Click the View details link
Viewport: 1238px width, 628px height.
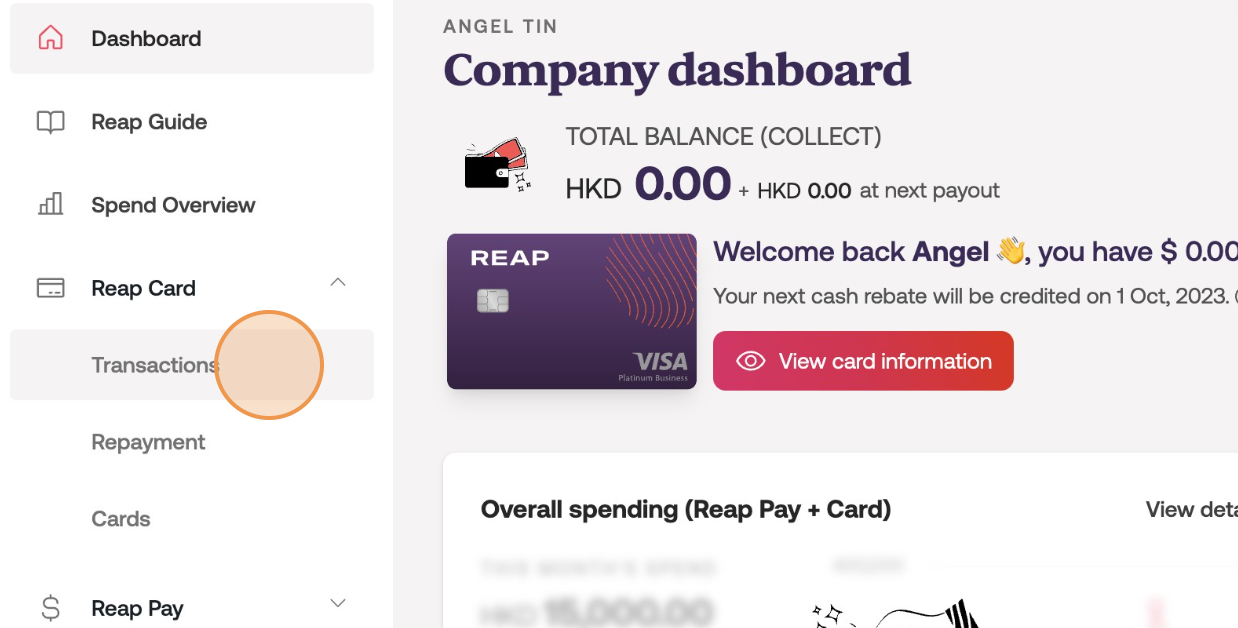click(1190, 510)
